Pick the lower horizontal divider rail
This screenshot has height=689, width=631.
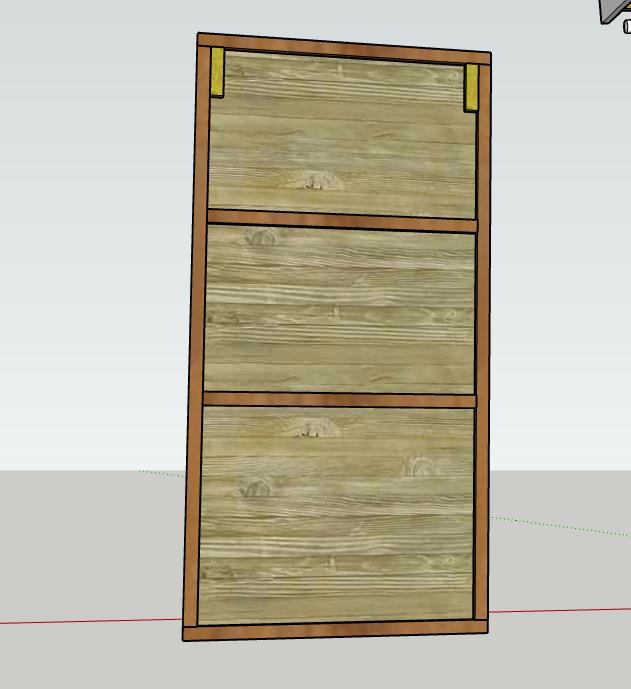point(339,400)
